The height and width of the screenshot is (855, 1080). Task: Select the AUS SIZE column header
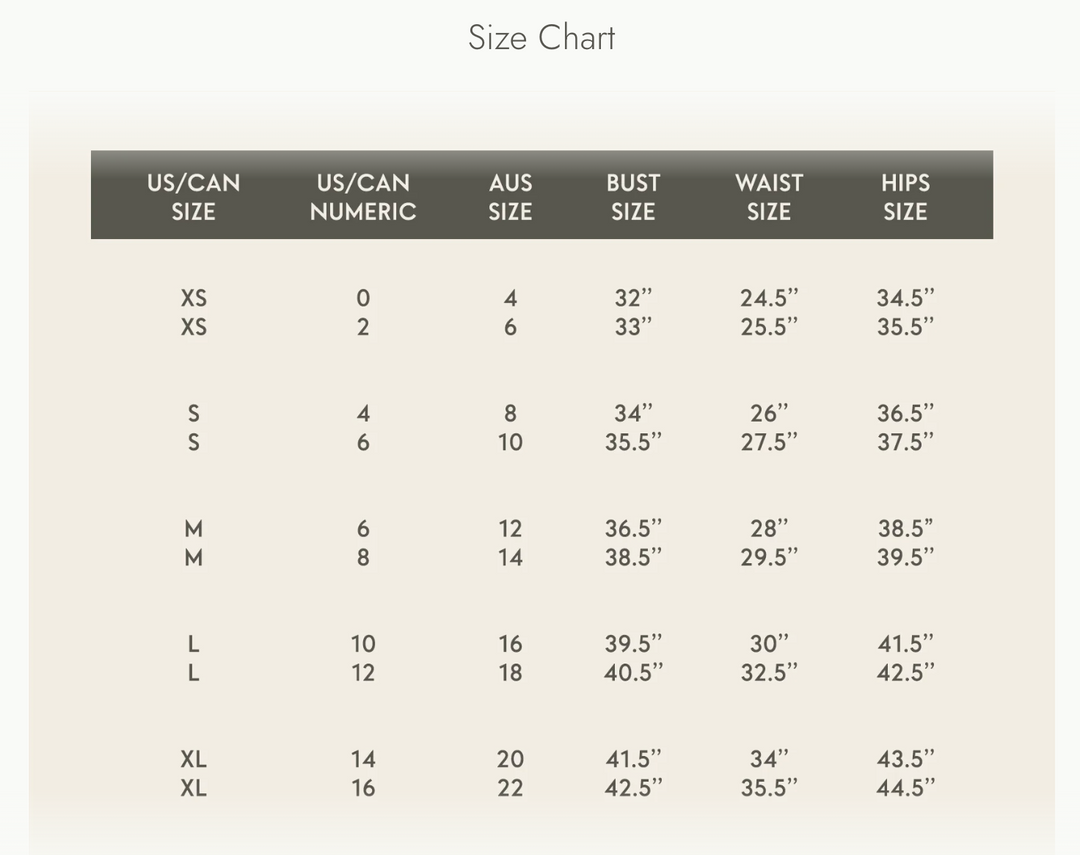point(510,197)
